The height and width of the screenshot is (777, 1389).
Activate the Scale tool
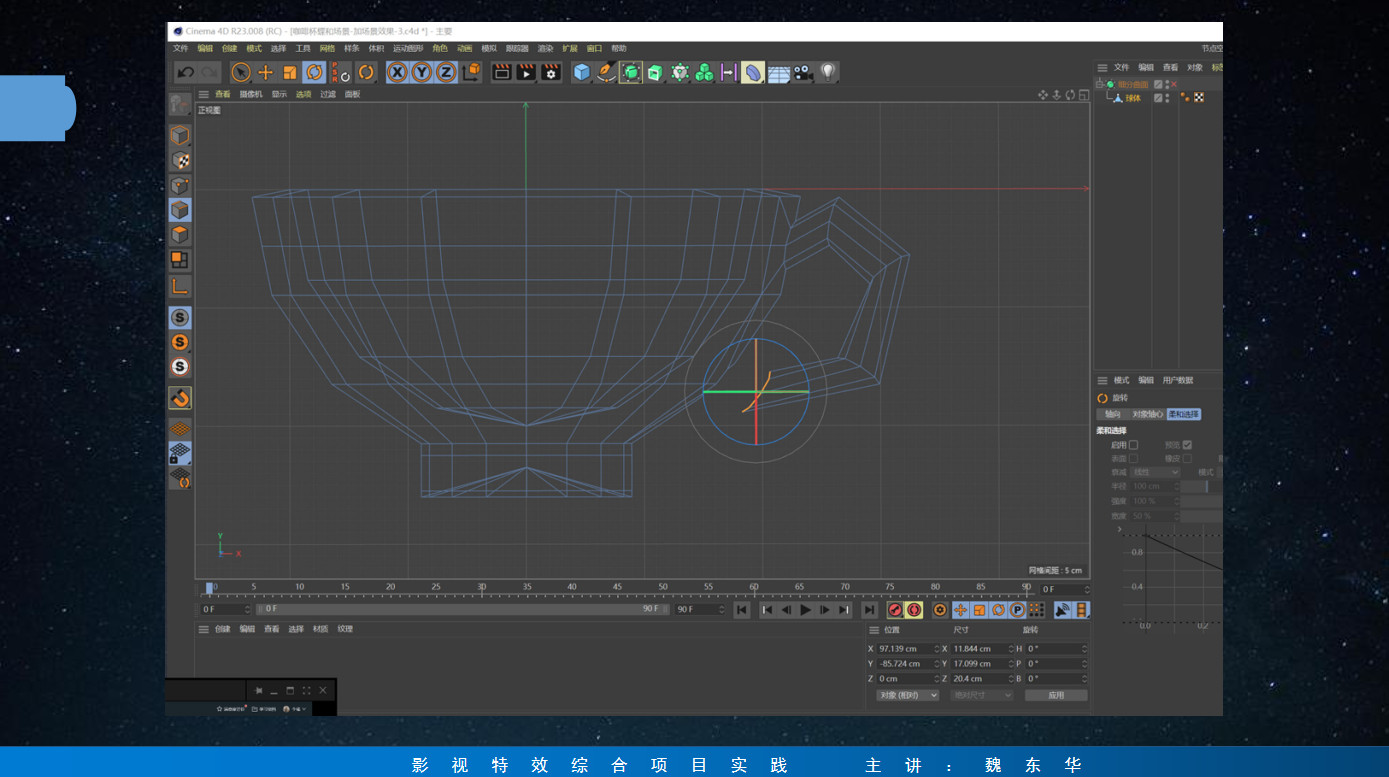289,72
